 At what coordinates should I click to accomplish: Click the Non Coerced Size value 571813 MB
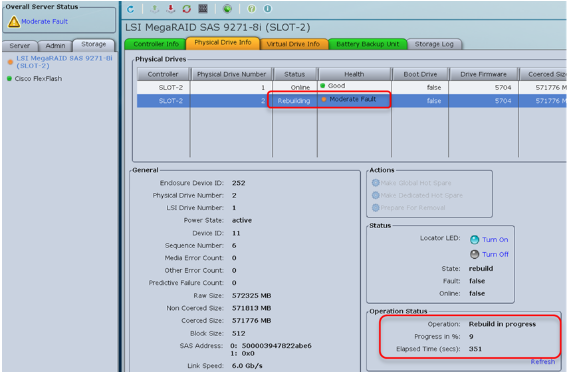point(251,308)
